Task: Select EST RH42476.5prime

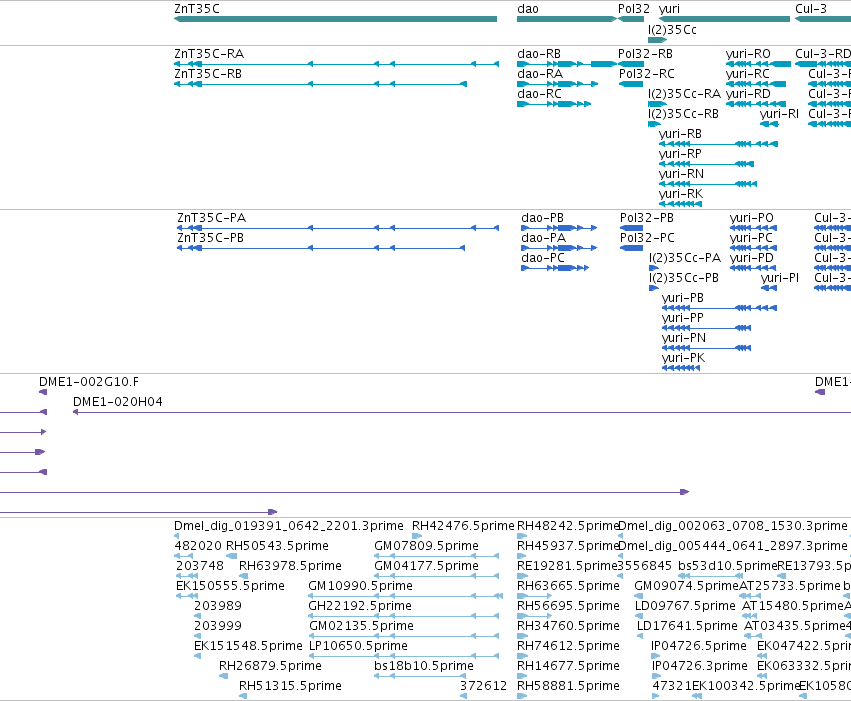Action: 417,536
